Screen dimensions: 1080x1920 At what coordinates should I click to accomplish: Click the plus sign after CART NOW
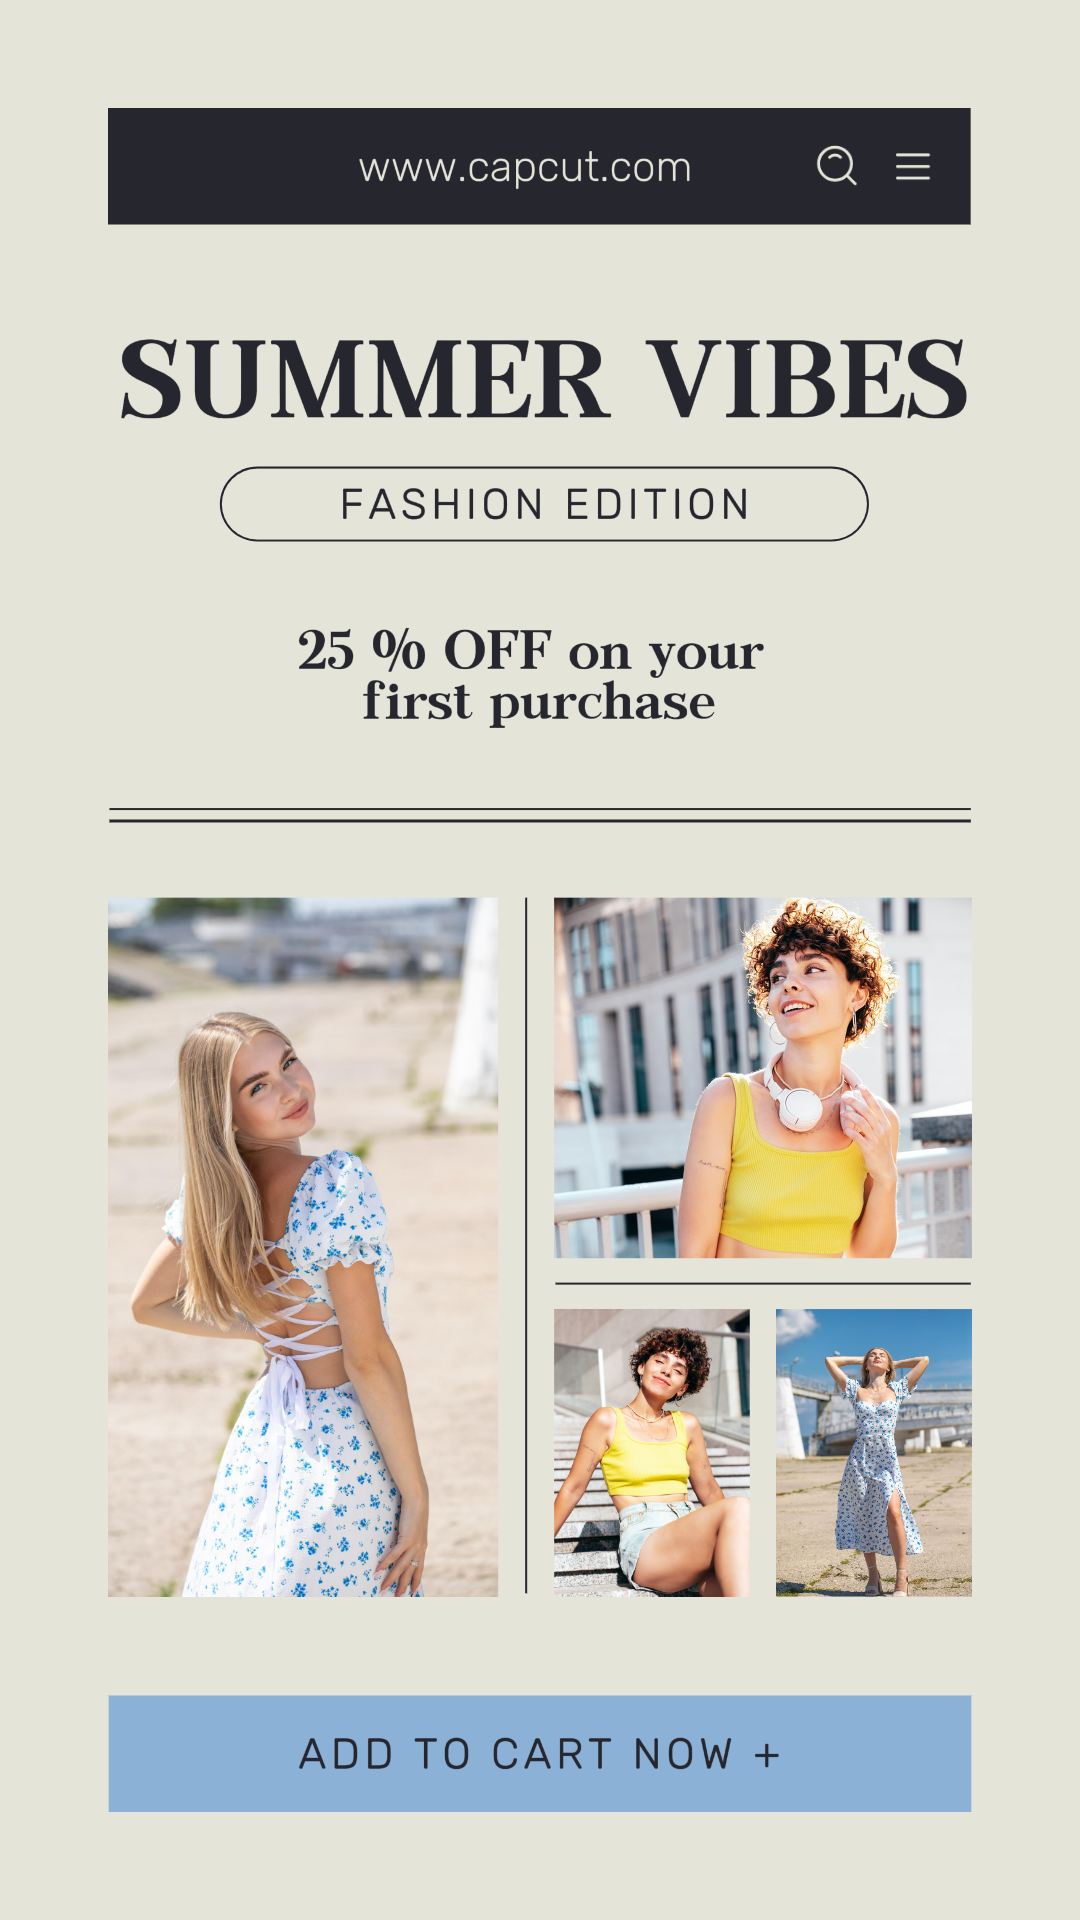click(766, 1755)
